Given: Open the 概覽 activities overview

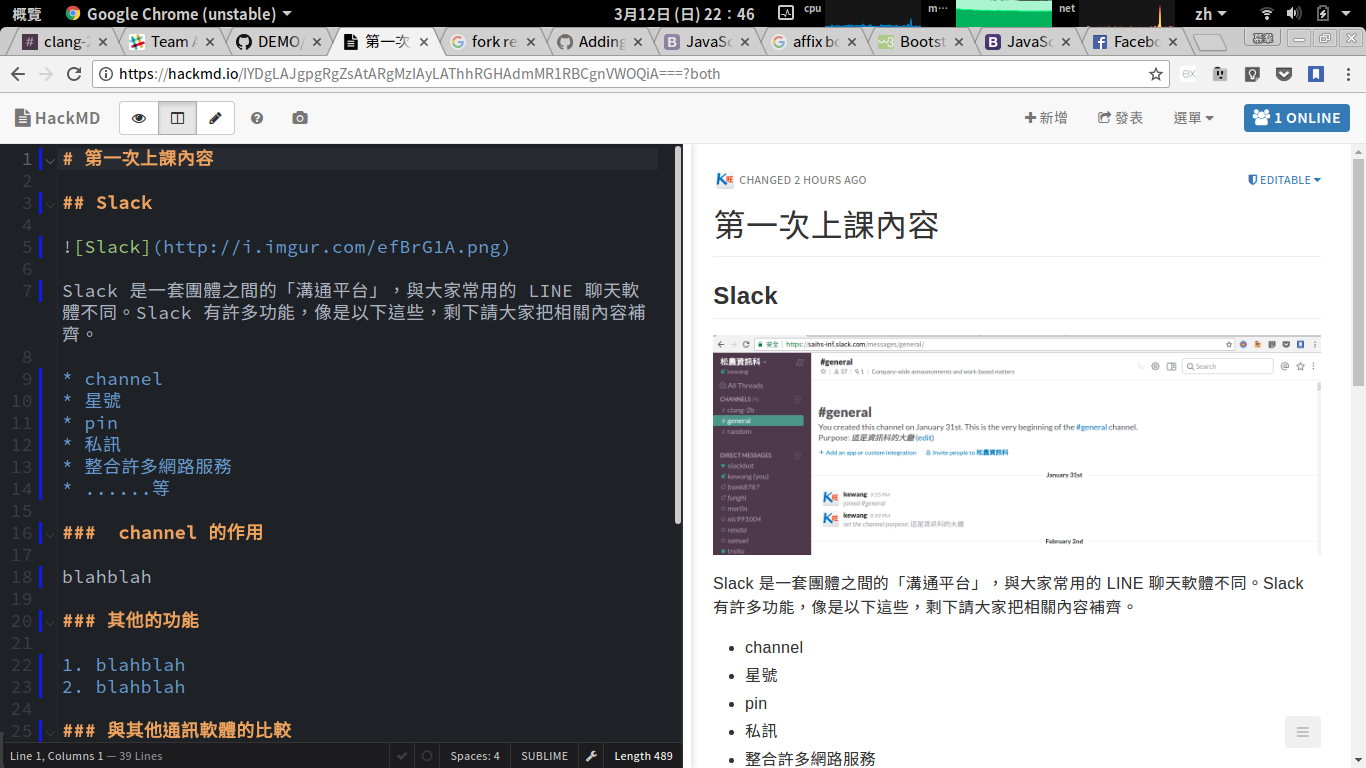Looking at the screenshot, I should click(27, 14).
